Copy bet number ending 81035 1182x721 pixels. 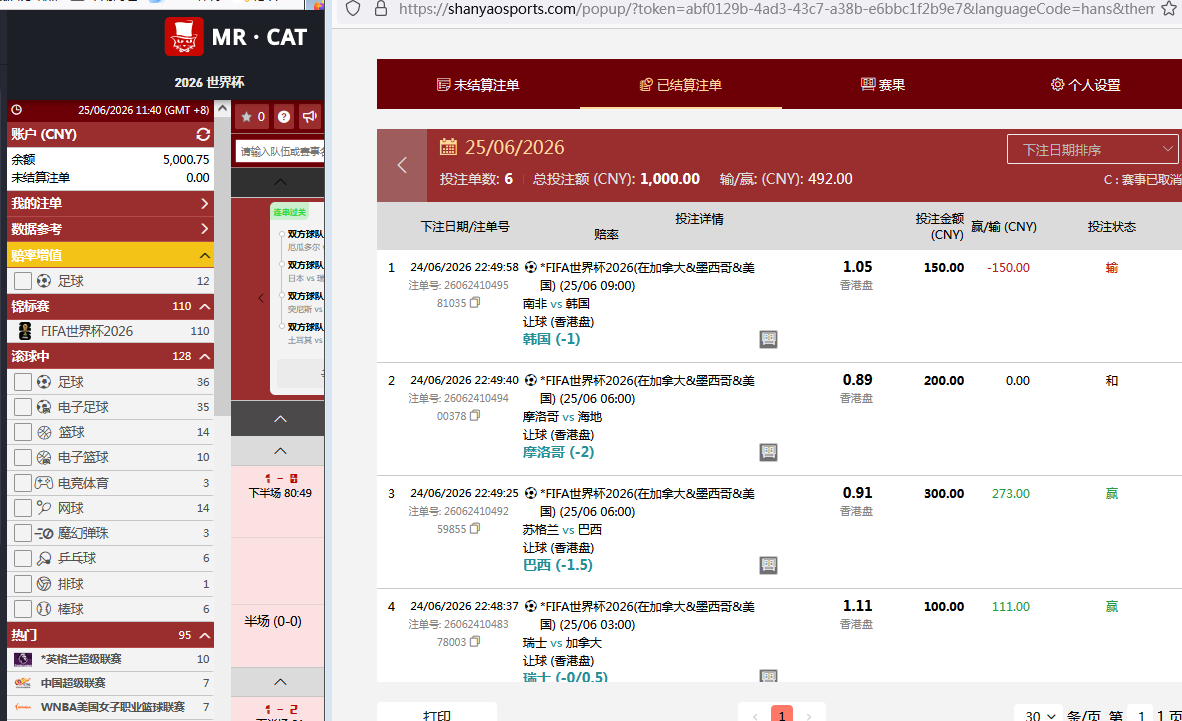click(475, 302)
